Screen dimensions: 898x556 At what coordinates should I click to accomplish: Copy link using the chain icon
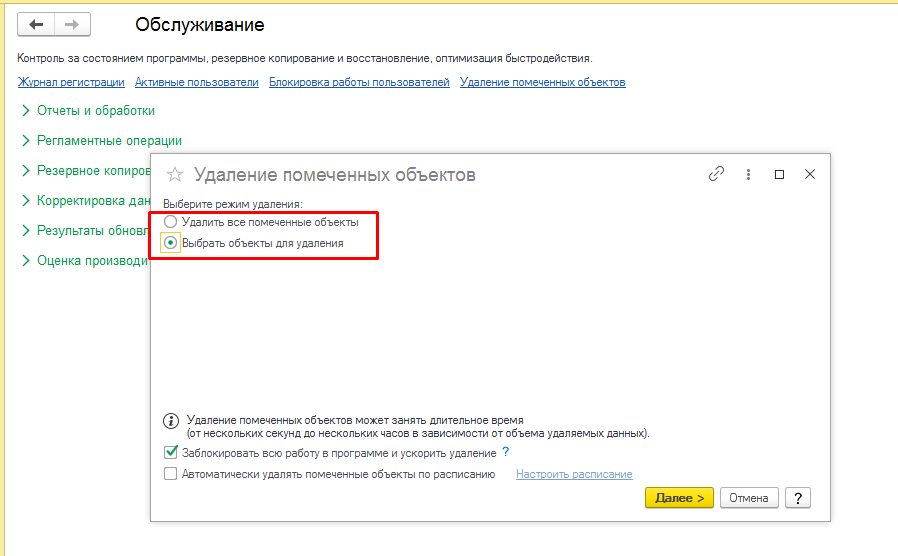(716, 174)
